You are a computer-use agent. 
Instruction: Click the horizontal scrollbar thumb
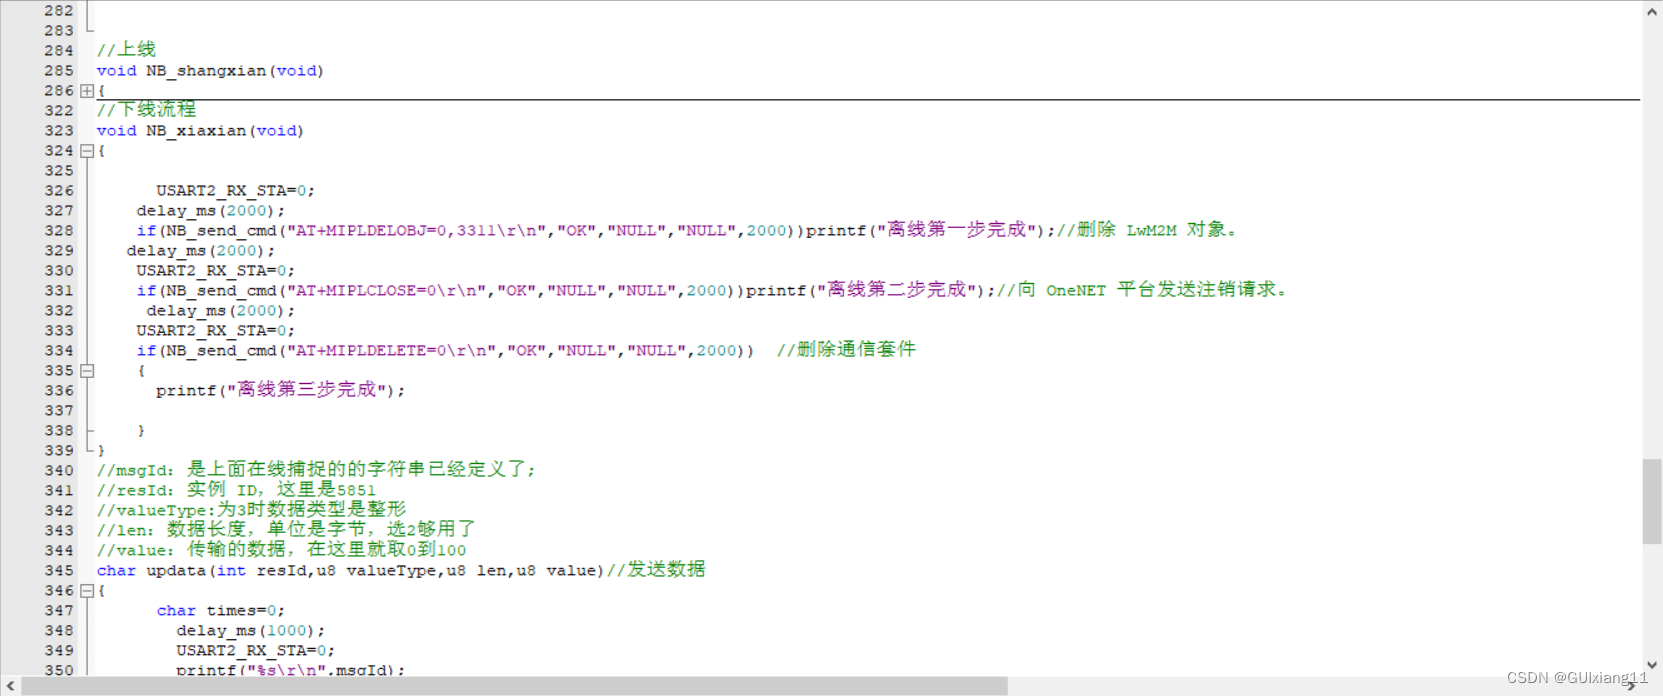click(514, 686)
